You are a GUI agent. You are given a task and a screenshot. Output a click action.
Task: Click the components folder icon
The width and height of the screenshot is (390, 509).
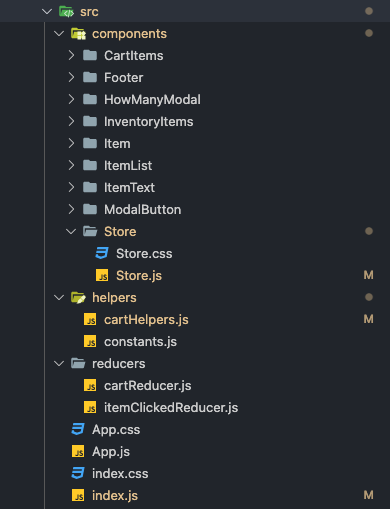[x=78, y=34]
